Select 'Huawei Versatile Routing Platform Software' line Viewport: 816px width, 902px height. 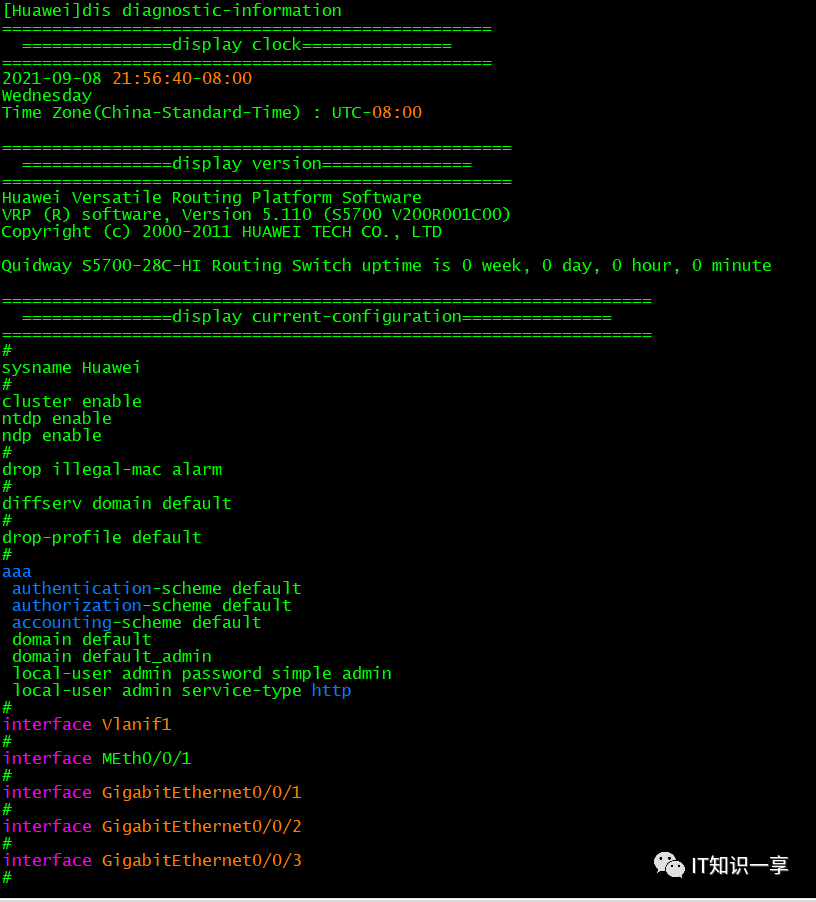[212, 198]
